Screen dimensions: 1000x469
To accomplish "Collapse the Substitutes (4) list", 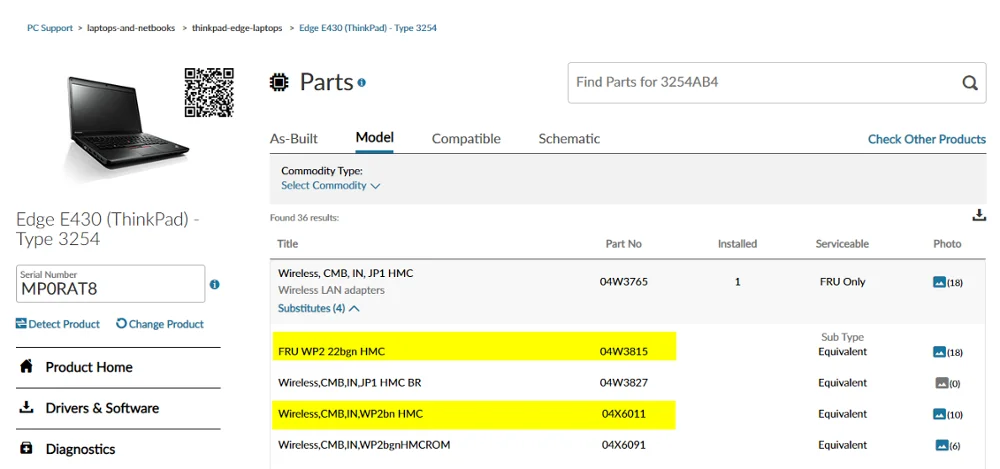I will tap(319, 308).
